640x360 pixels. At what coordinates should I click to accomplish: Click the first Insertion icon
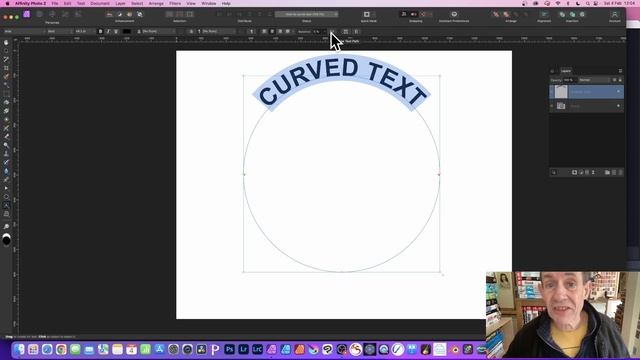click(x=562, y=14)
